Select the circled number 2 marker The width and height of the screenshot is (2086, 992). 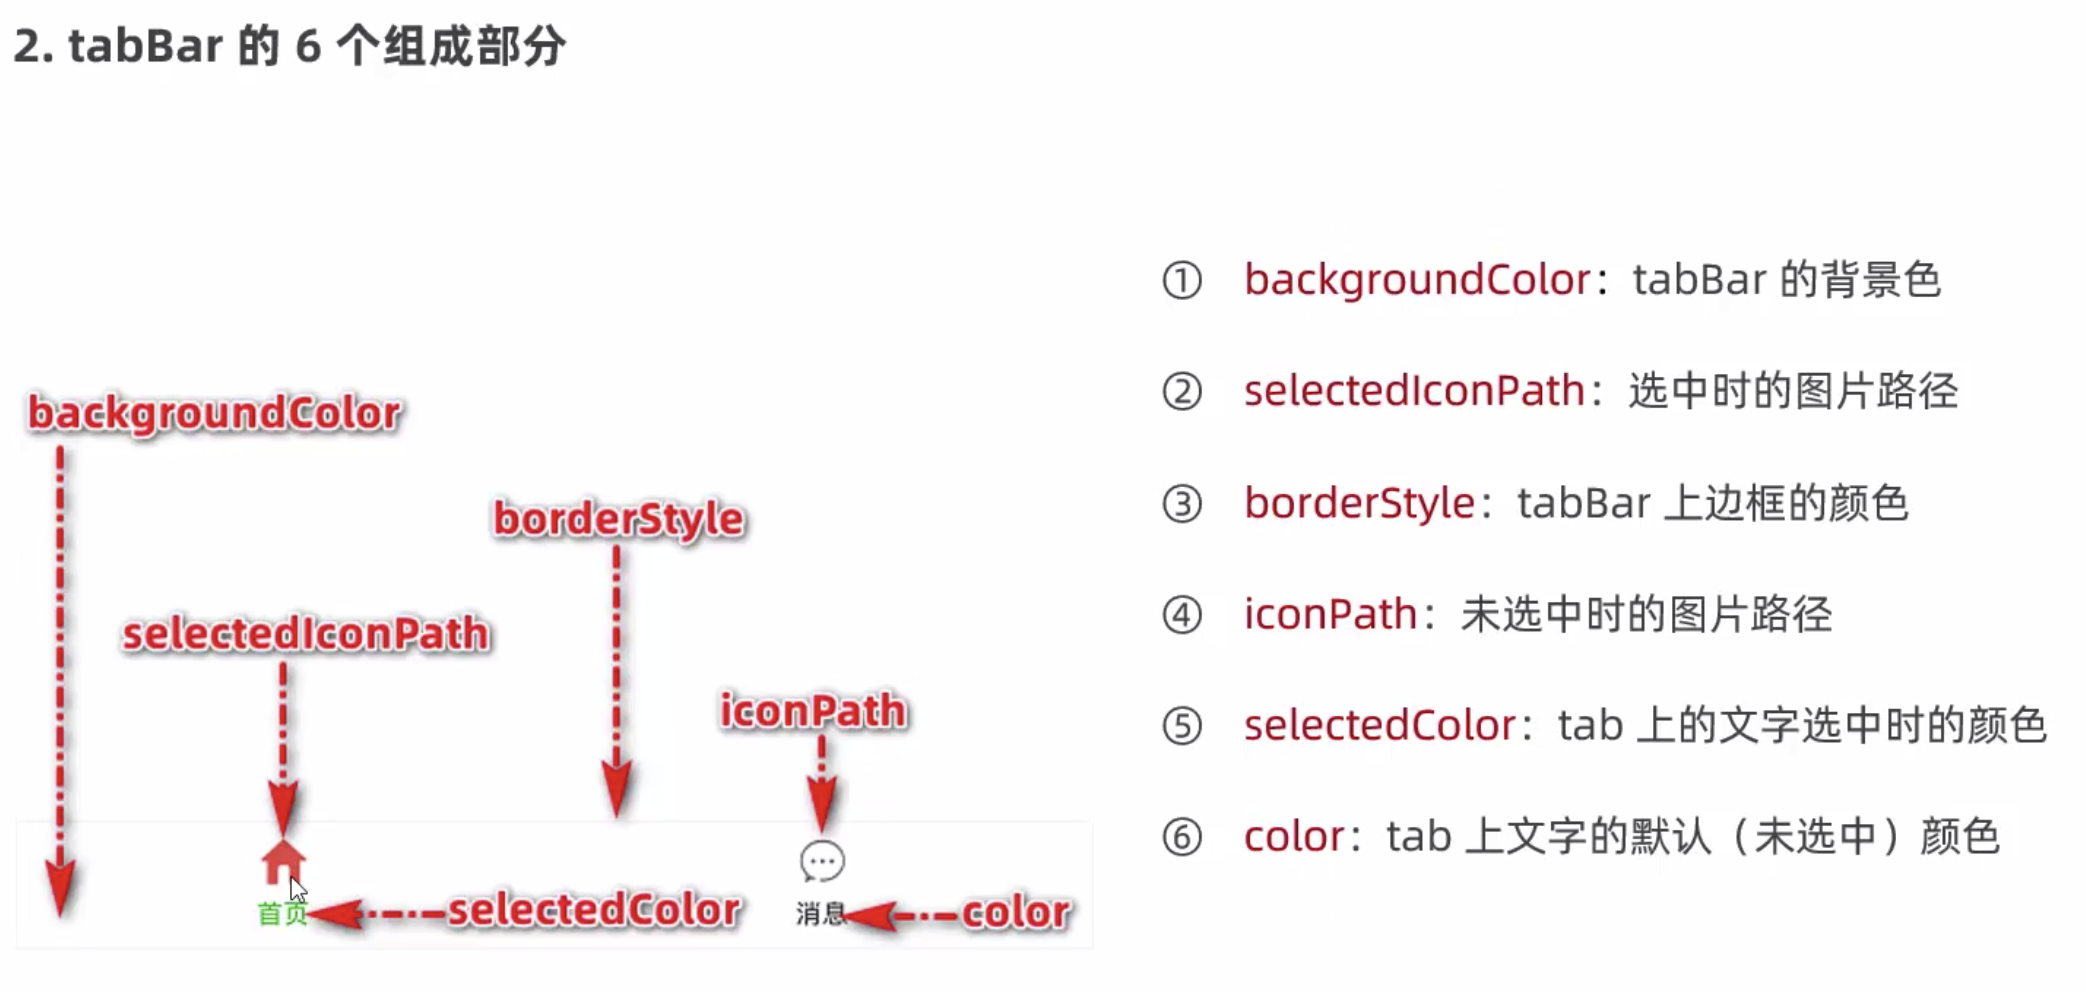[x=1182, y=391]
